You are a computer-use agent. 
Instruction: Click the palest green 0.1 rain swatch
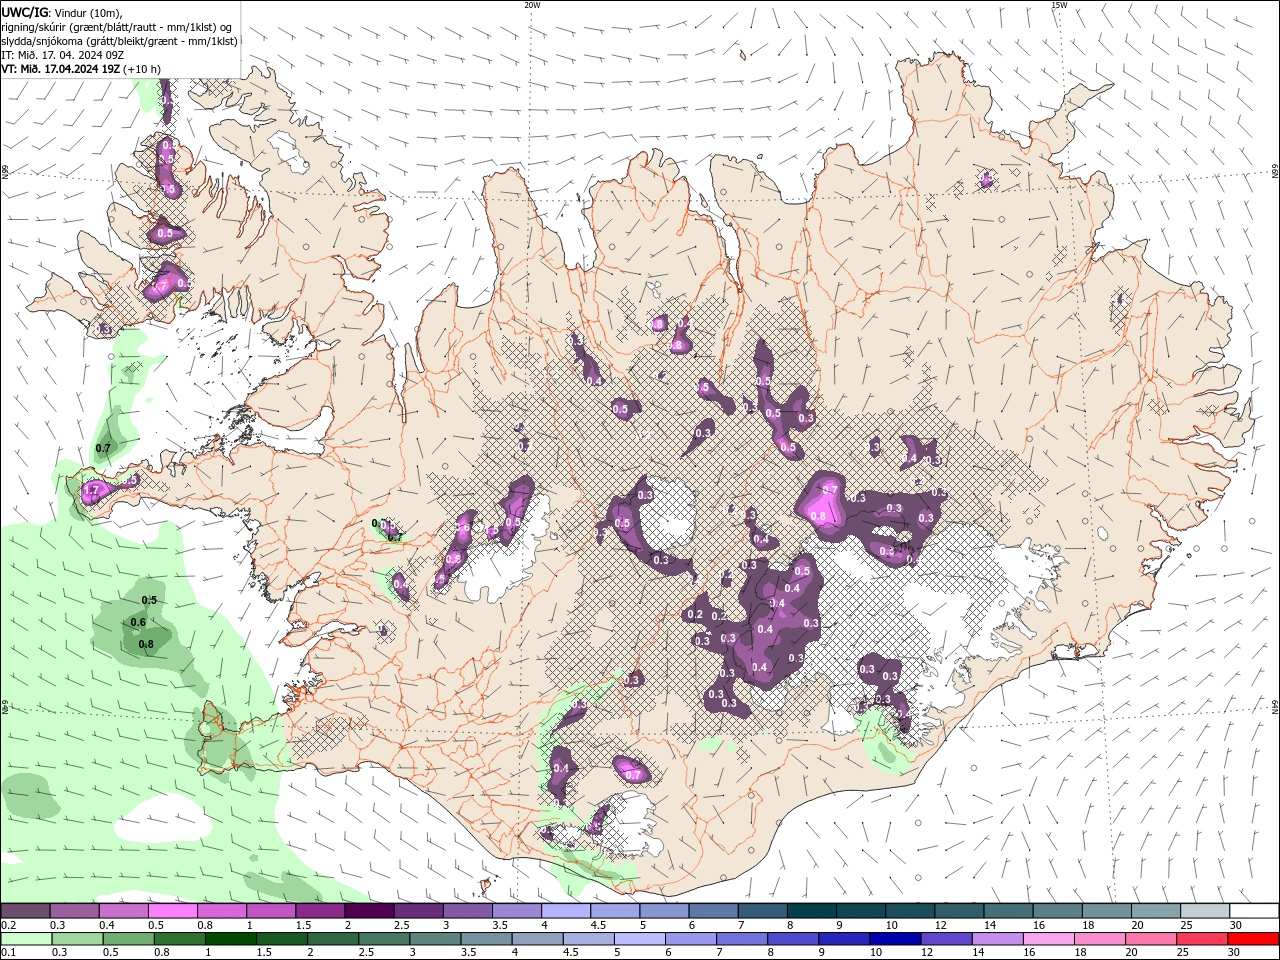point(27,939)
